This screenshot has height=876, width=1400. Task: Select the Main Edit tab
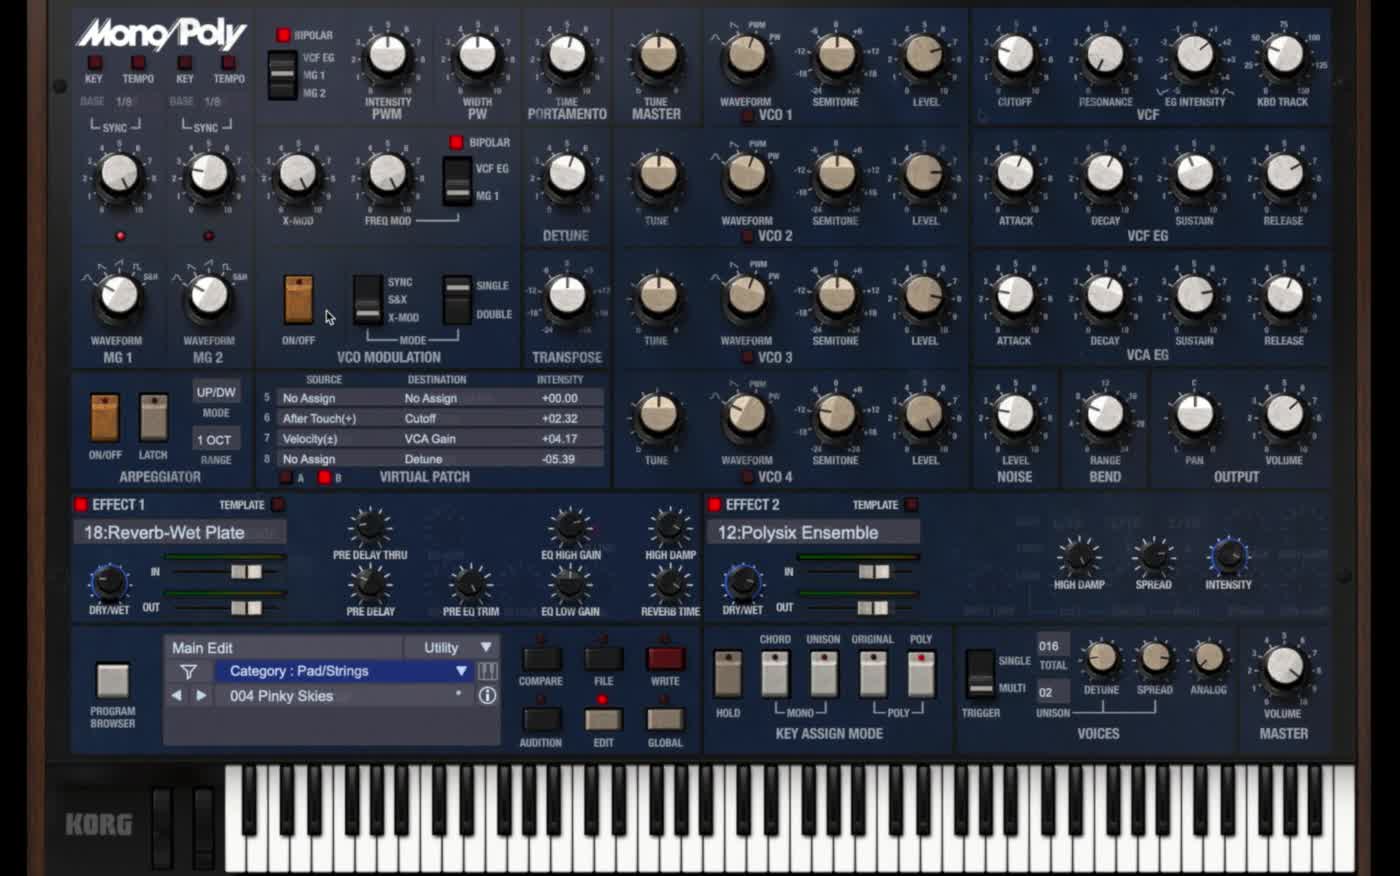[x=203, y=648]
